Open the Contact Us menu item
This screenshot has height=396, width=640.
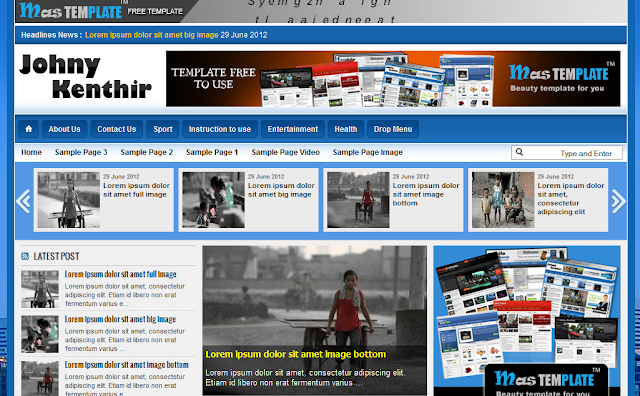(x=117, y=129)
